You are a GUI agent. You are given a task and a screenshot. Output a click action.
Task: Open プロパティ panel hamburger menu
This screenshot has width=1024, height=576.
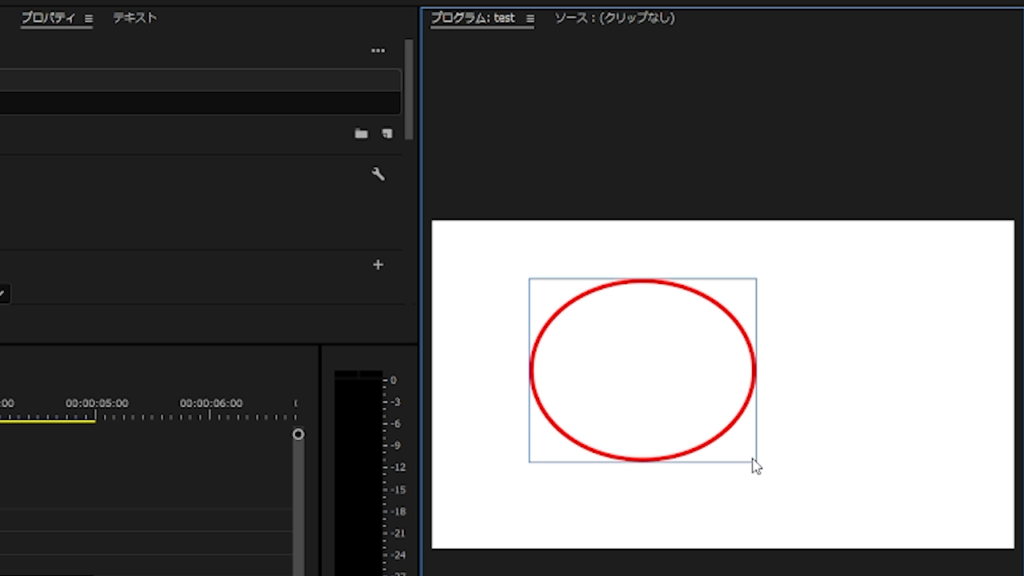click(88, 19)
